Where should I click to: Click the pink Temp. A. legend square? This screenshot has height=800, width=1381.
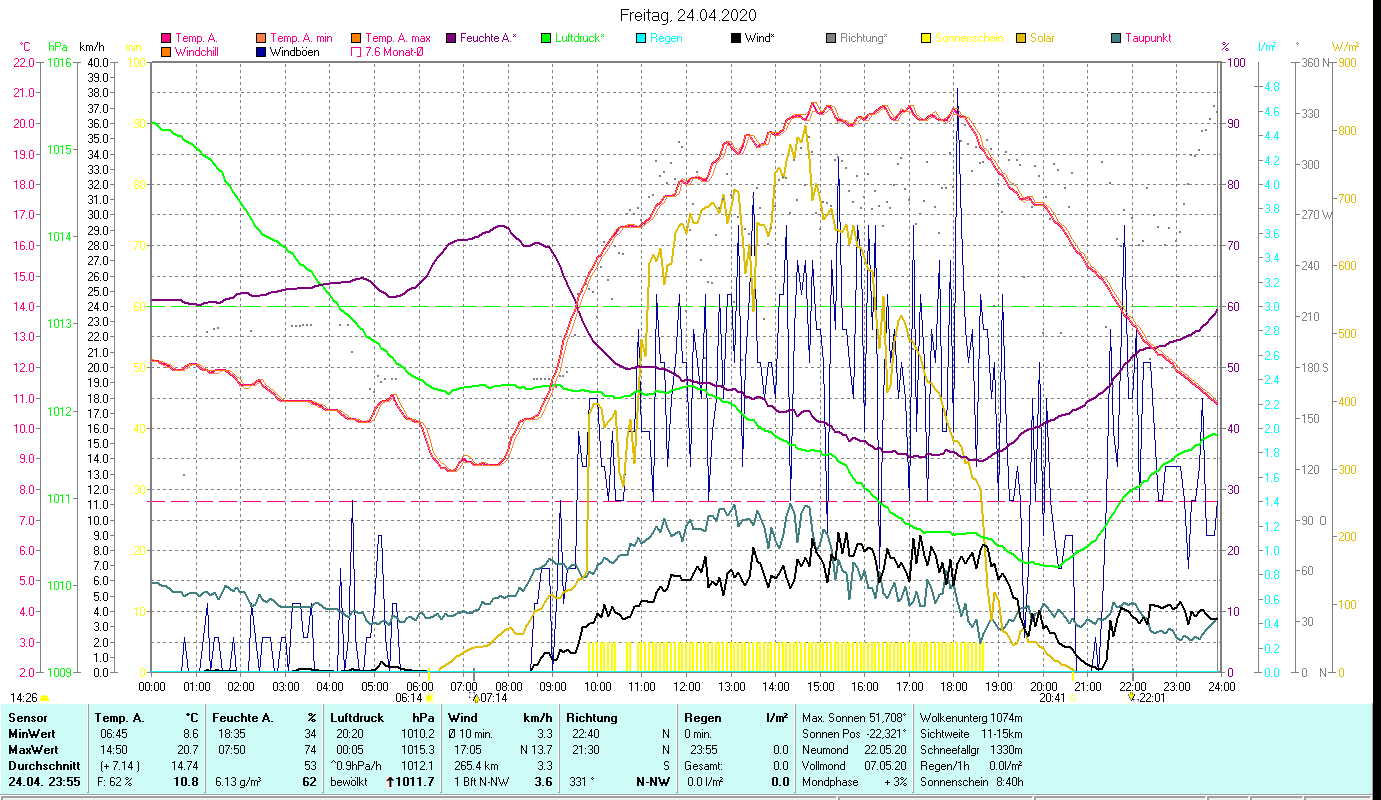(166, 39)
